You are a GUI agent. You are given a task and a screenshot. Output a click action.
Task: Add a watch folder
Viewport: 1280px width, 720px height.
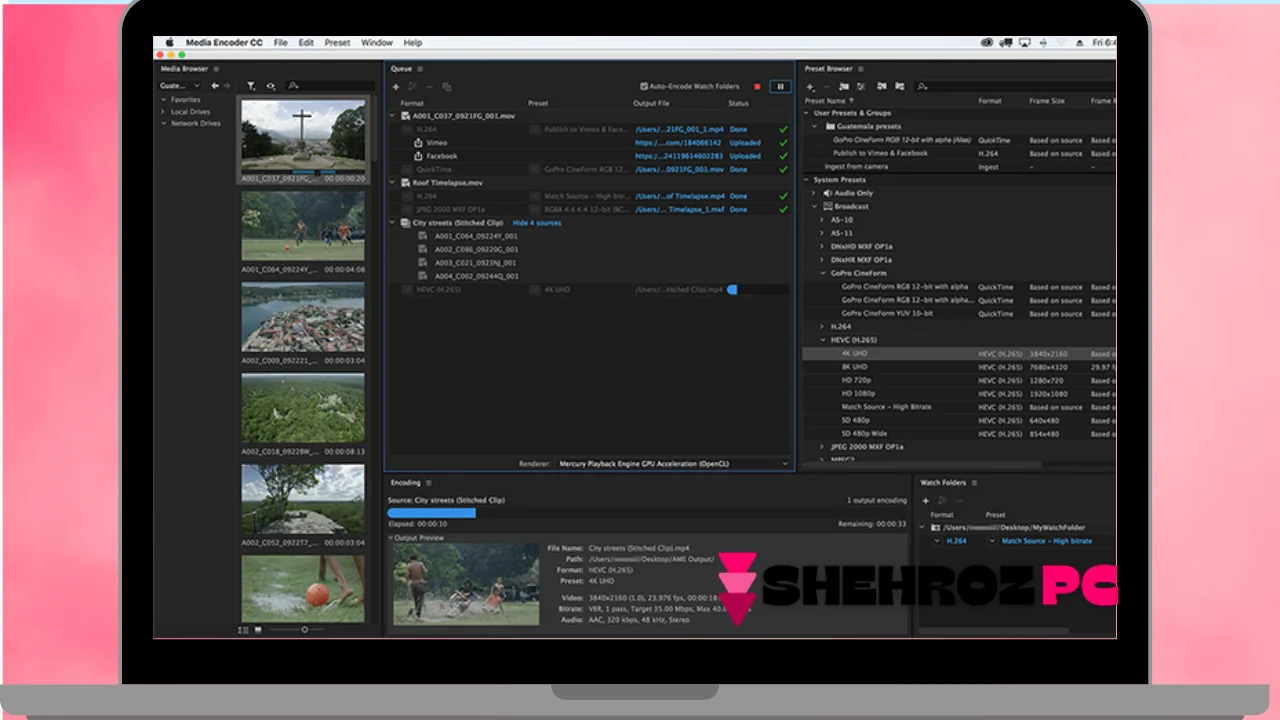click(x=925, y=500)
